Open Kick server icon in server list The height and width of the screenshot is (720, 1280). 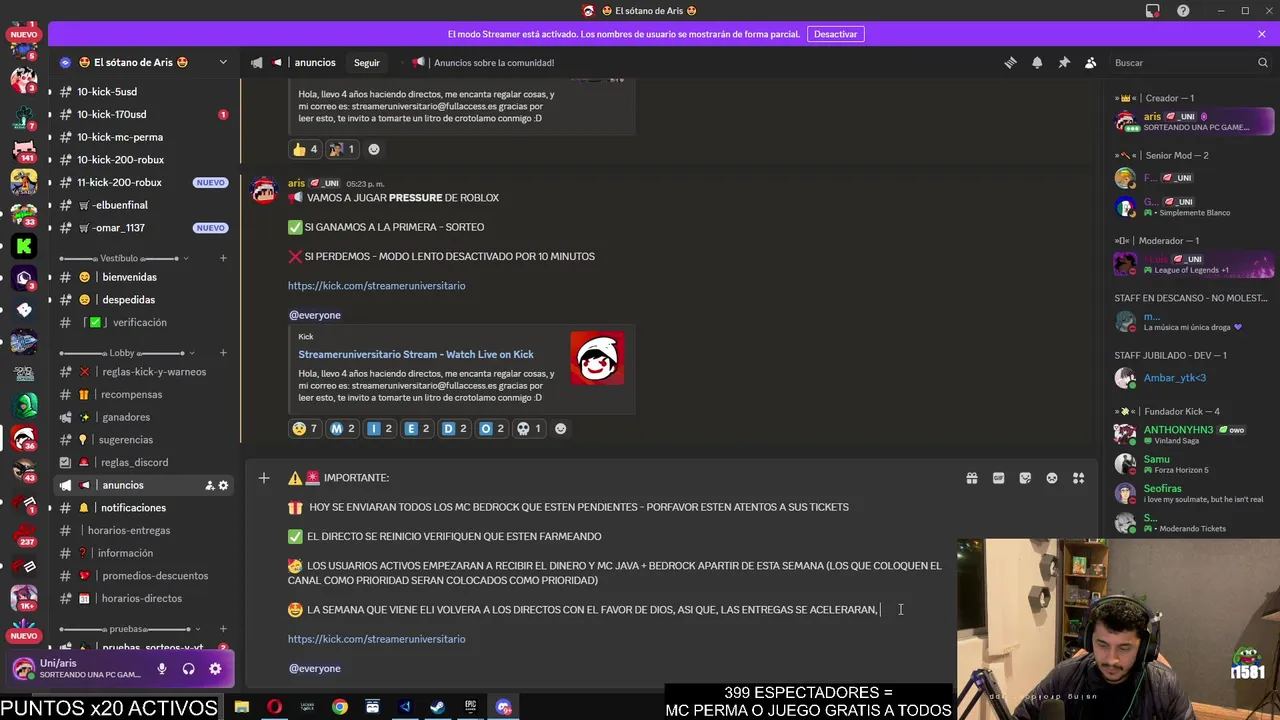pos(24,245)
